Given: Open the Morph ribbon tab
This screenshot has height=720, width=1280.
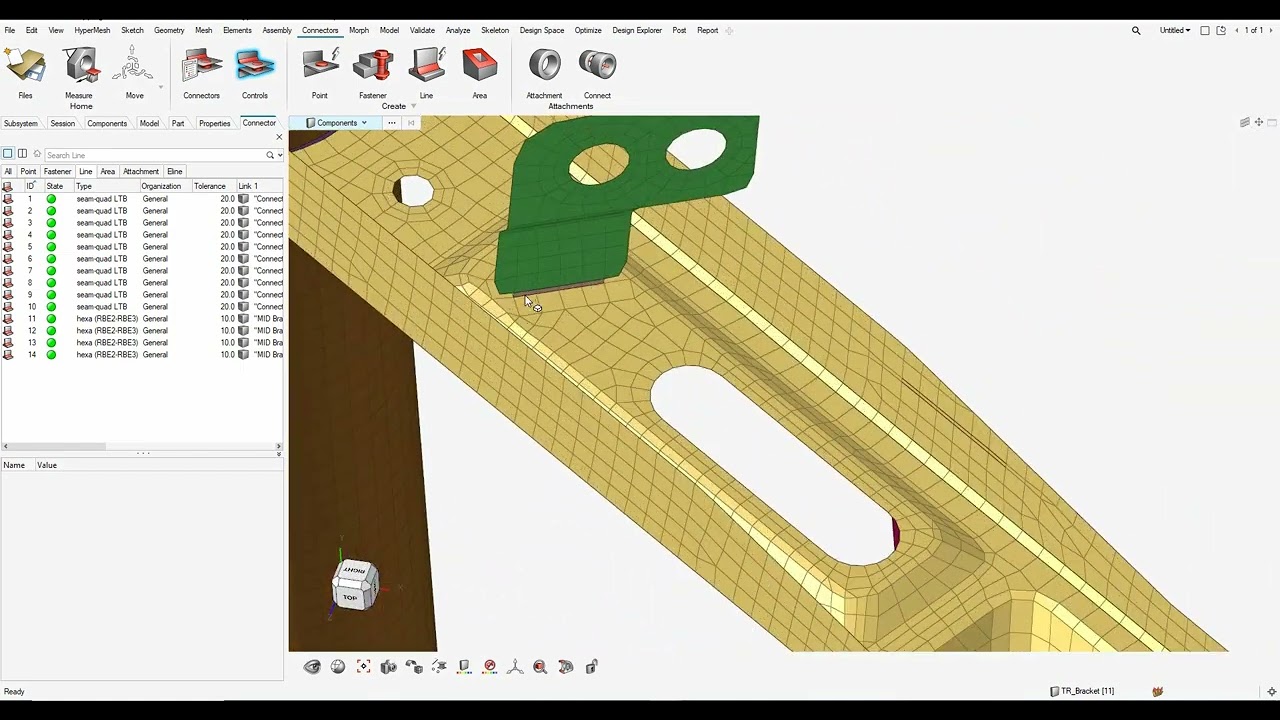Looking at the screenshot, I should 359,31.
